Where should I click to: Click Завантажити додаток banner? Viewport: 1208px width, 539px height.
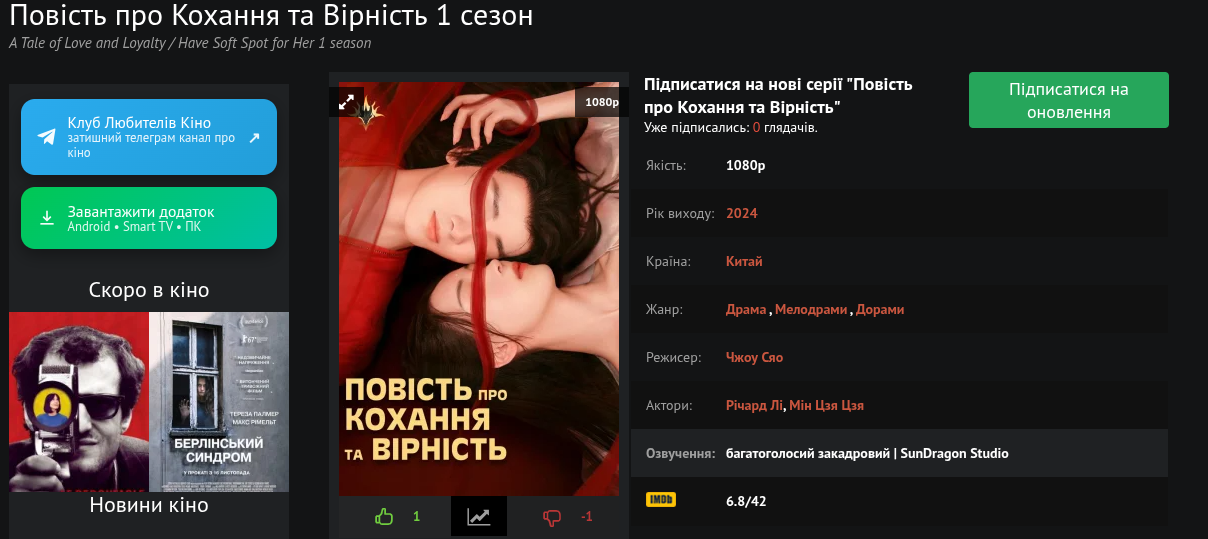149,218
